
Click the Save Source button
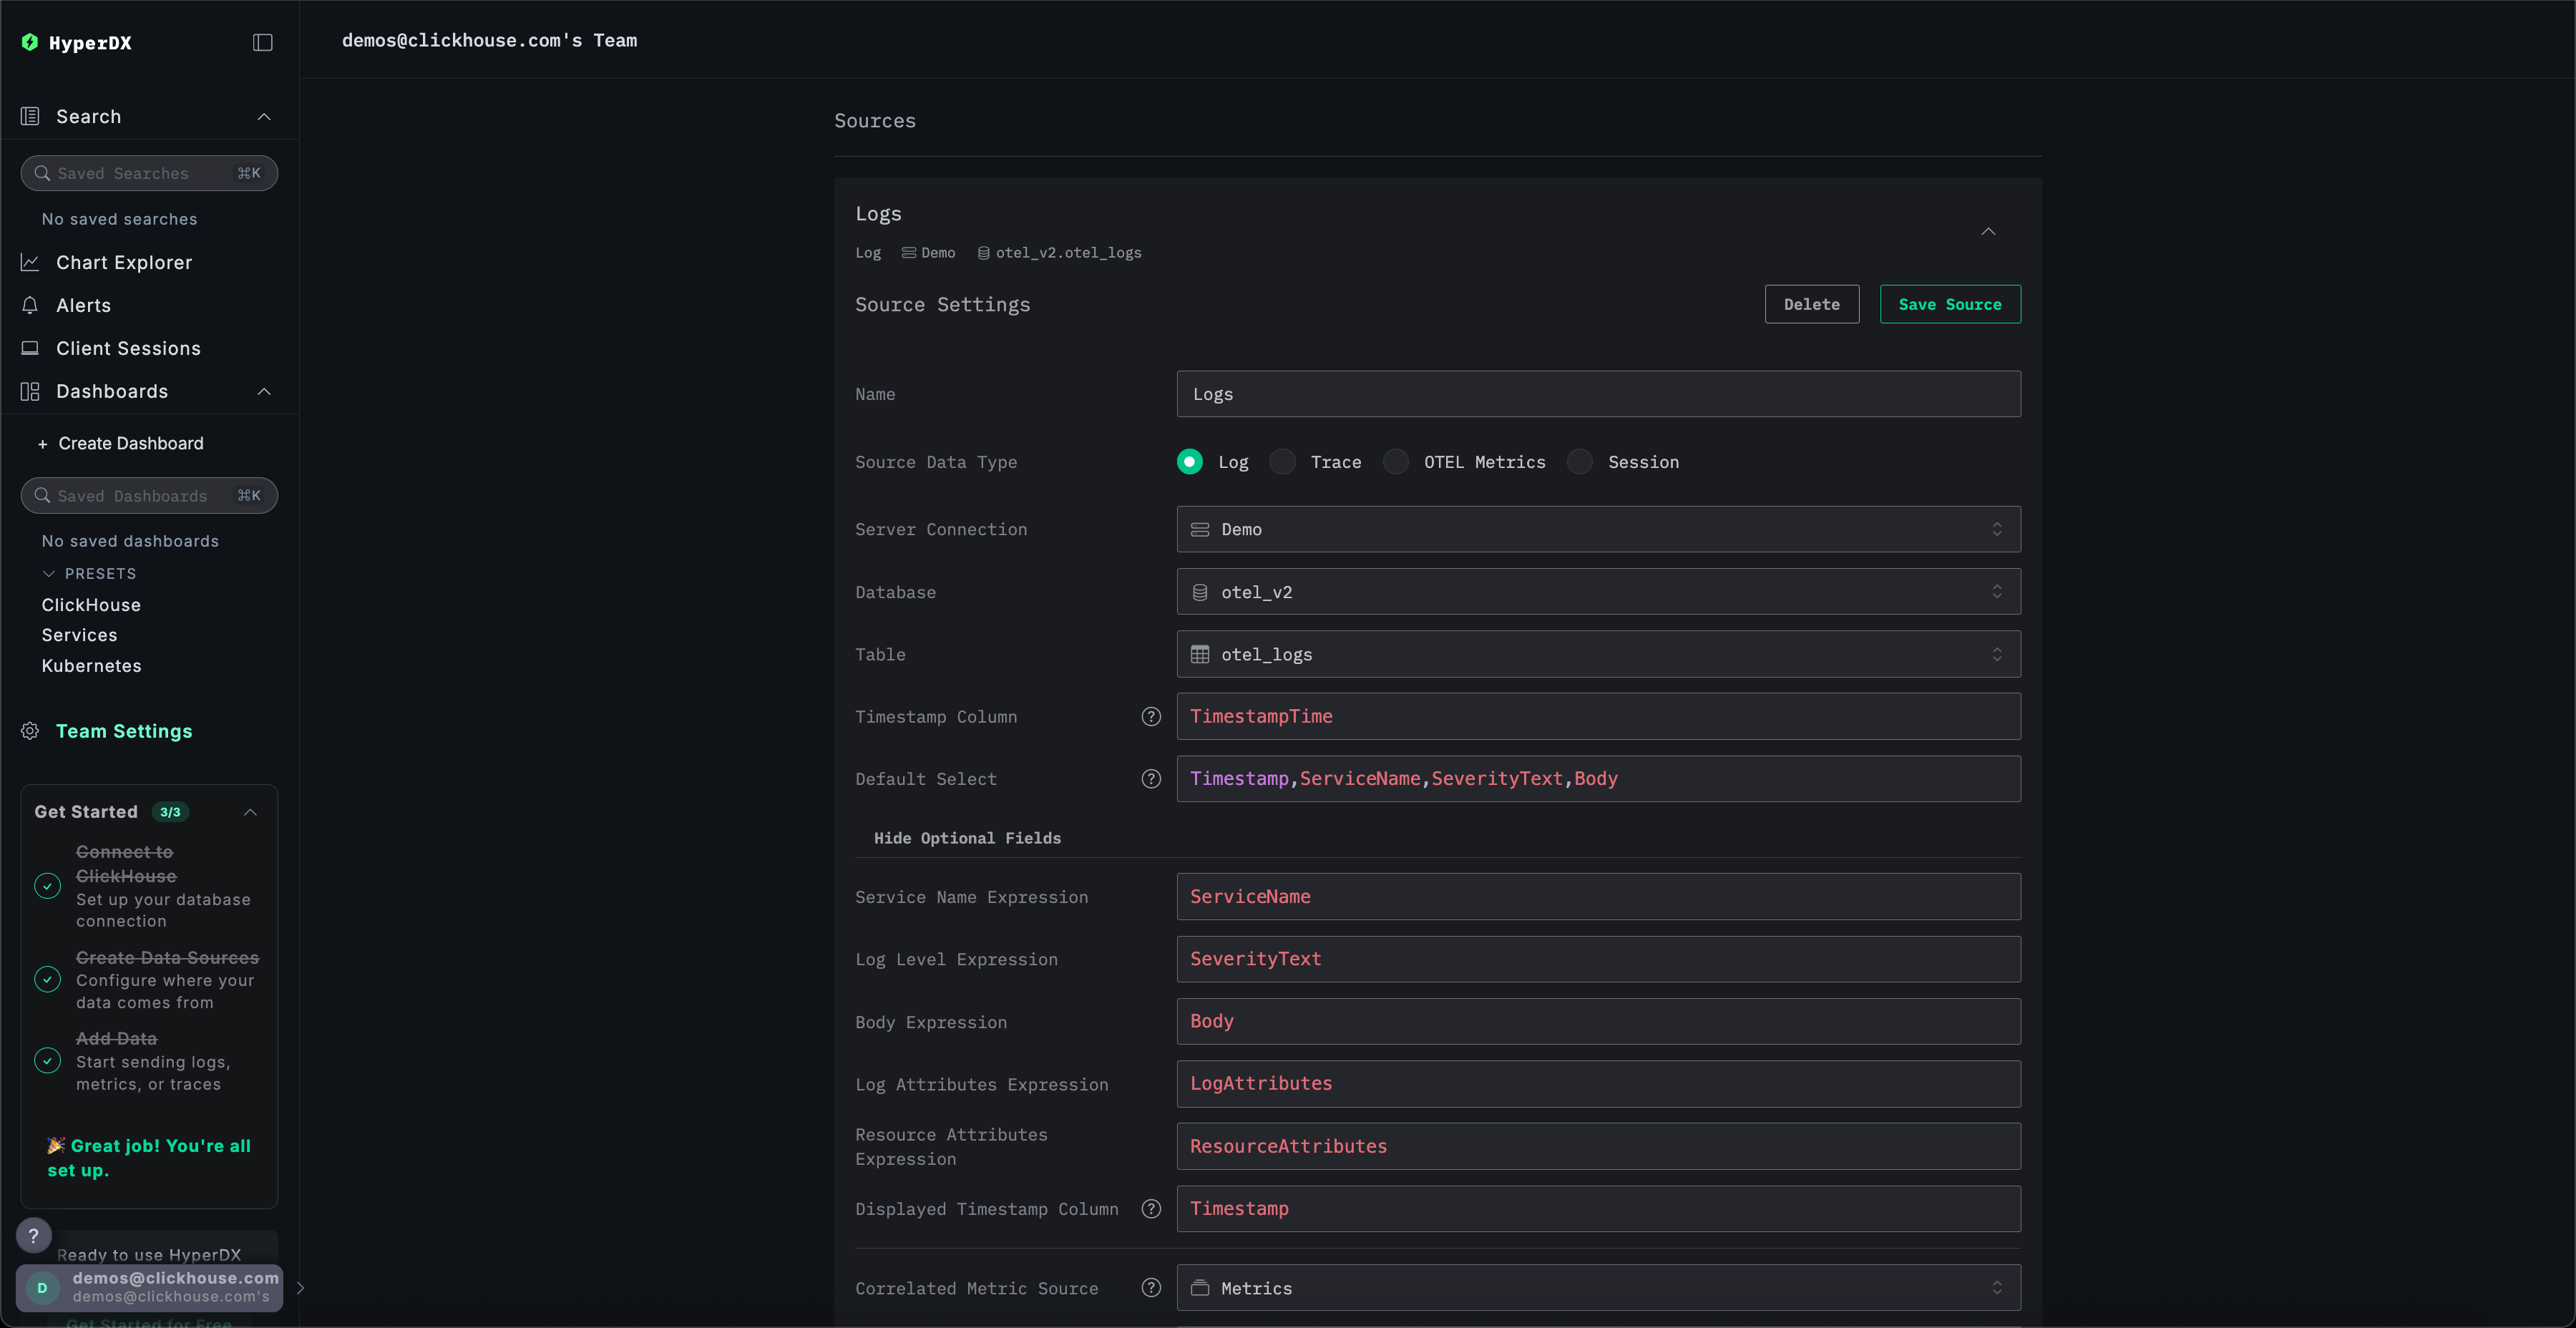[1949, 303]
